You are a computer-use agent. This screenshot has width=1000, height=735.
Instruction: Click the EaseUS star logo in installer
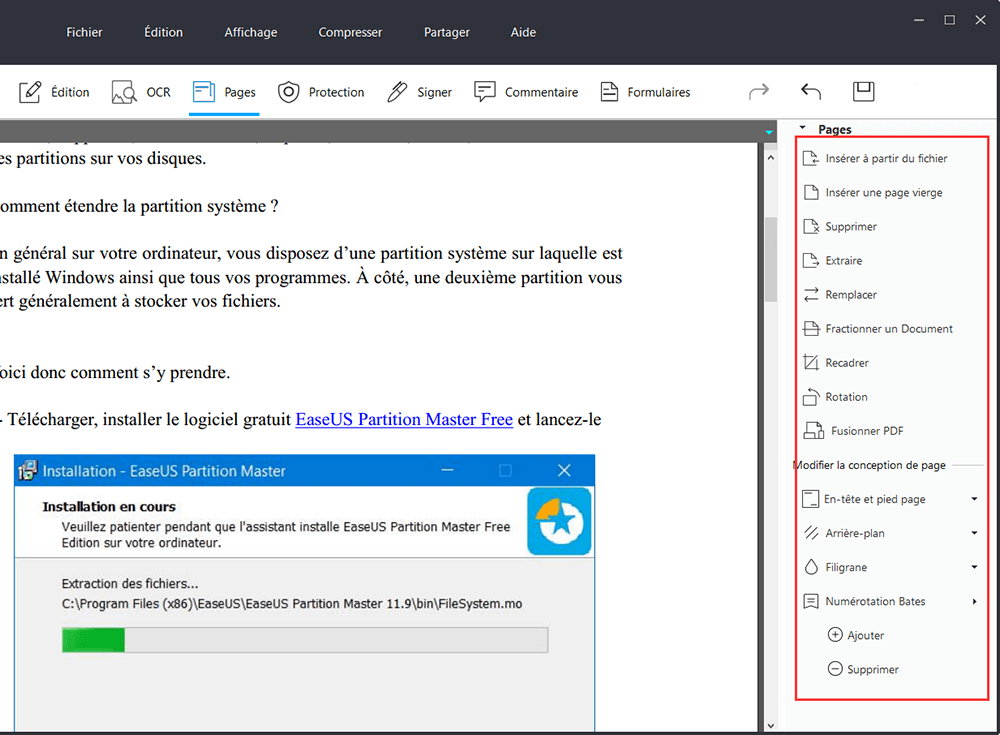coord(559,521)
